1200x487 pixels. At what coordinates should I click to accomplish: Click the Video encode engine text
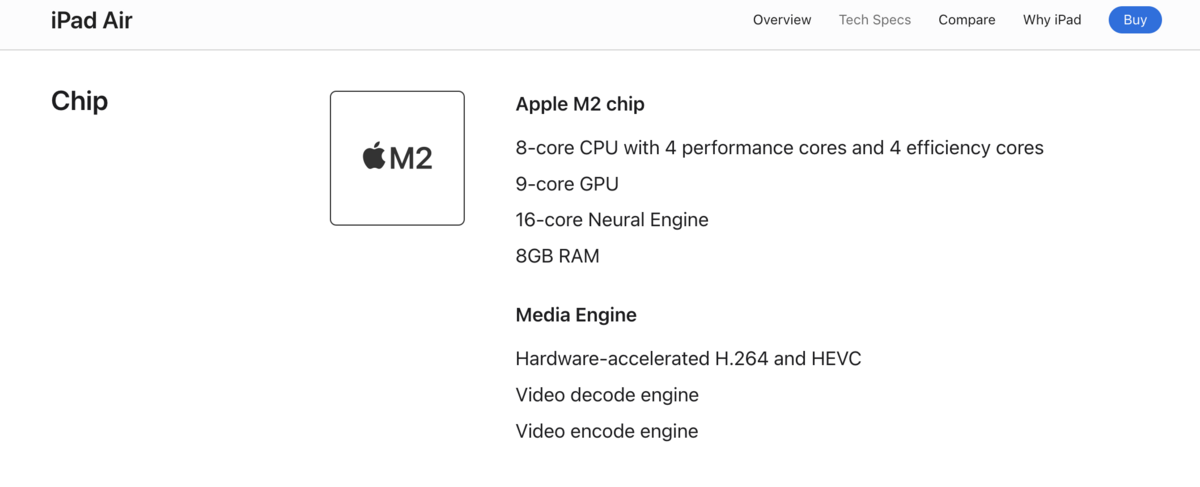pyautogui.click(x=607, y=431)
